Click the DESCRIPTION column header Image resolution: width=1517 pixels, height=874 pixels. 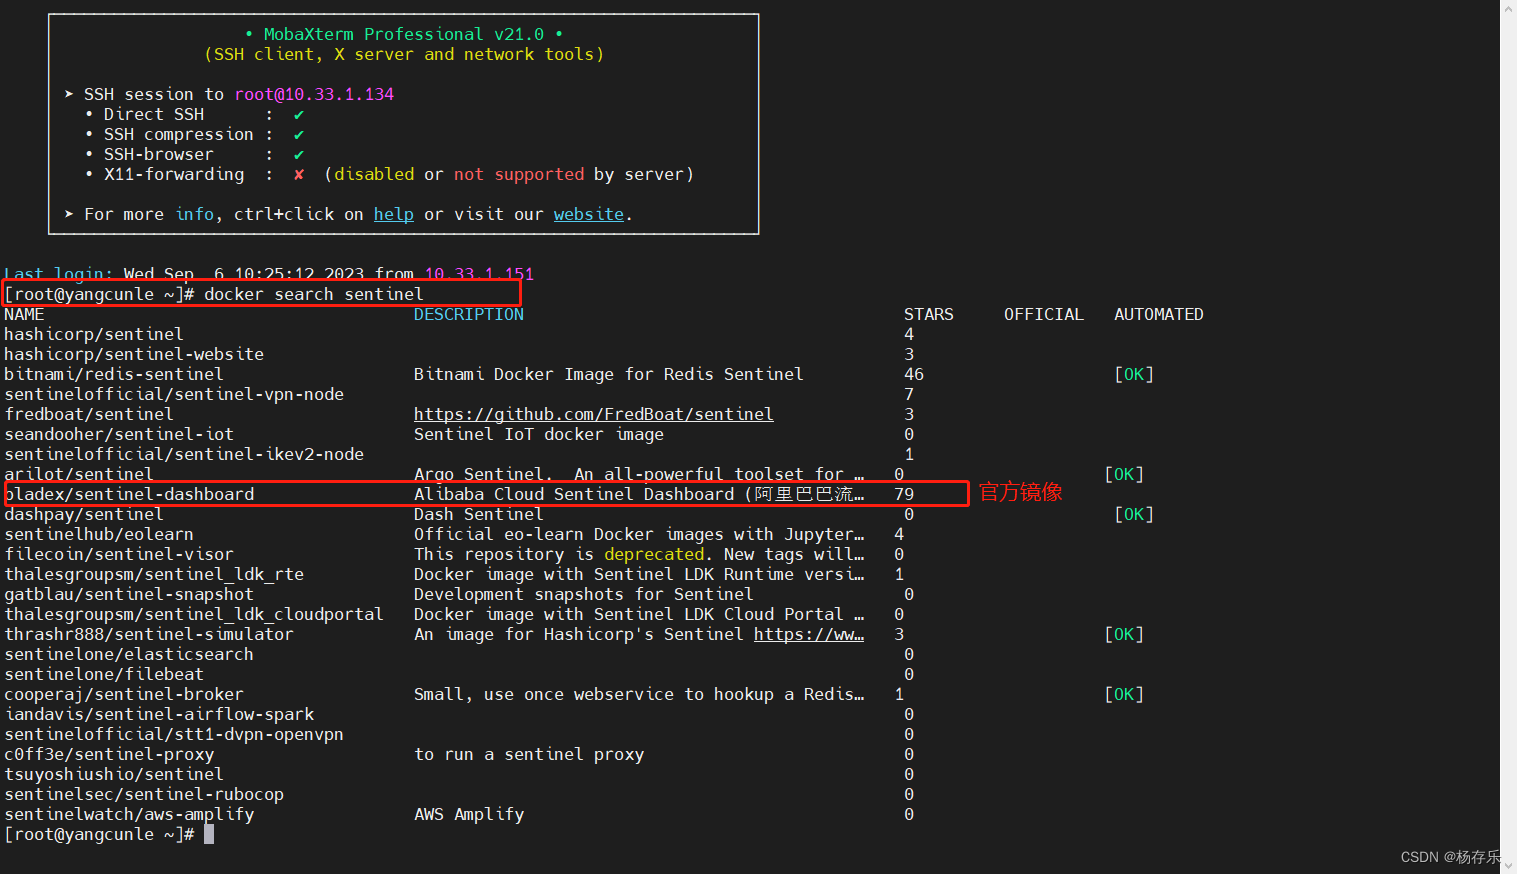click(x=469, y=314)
